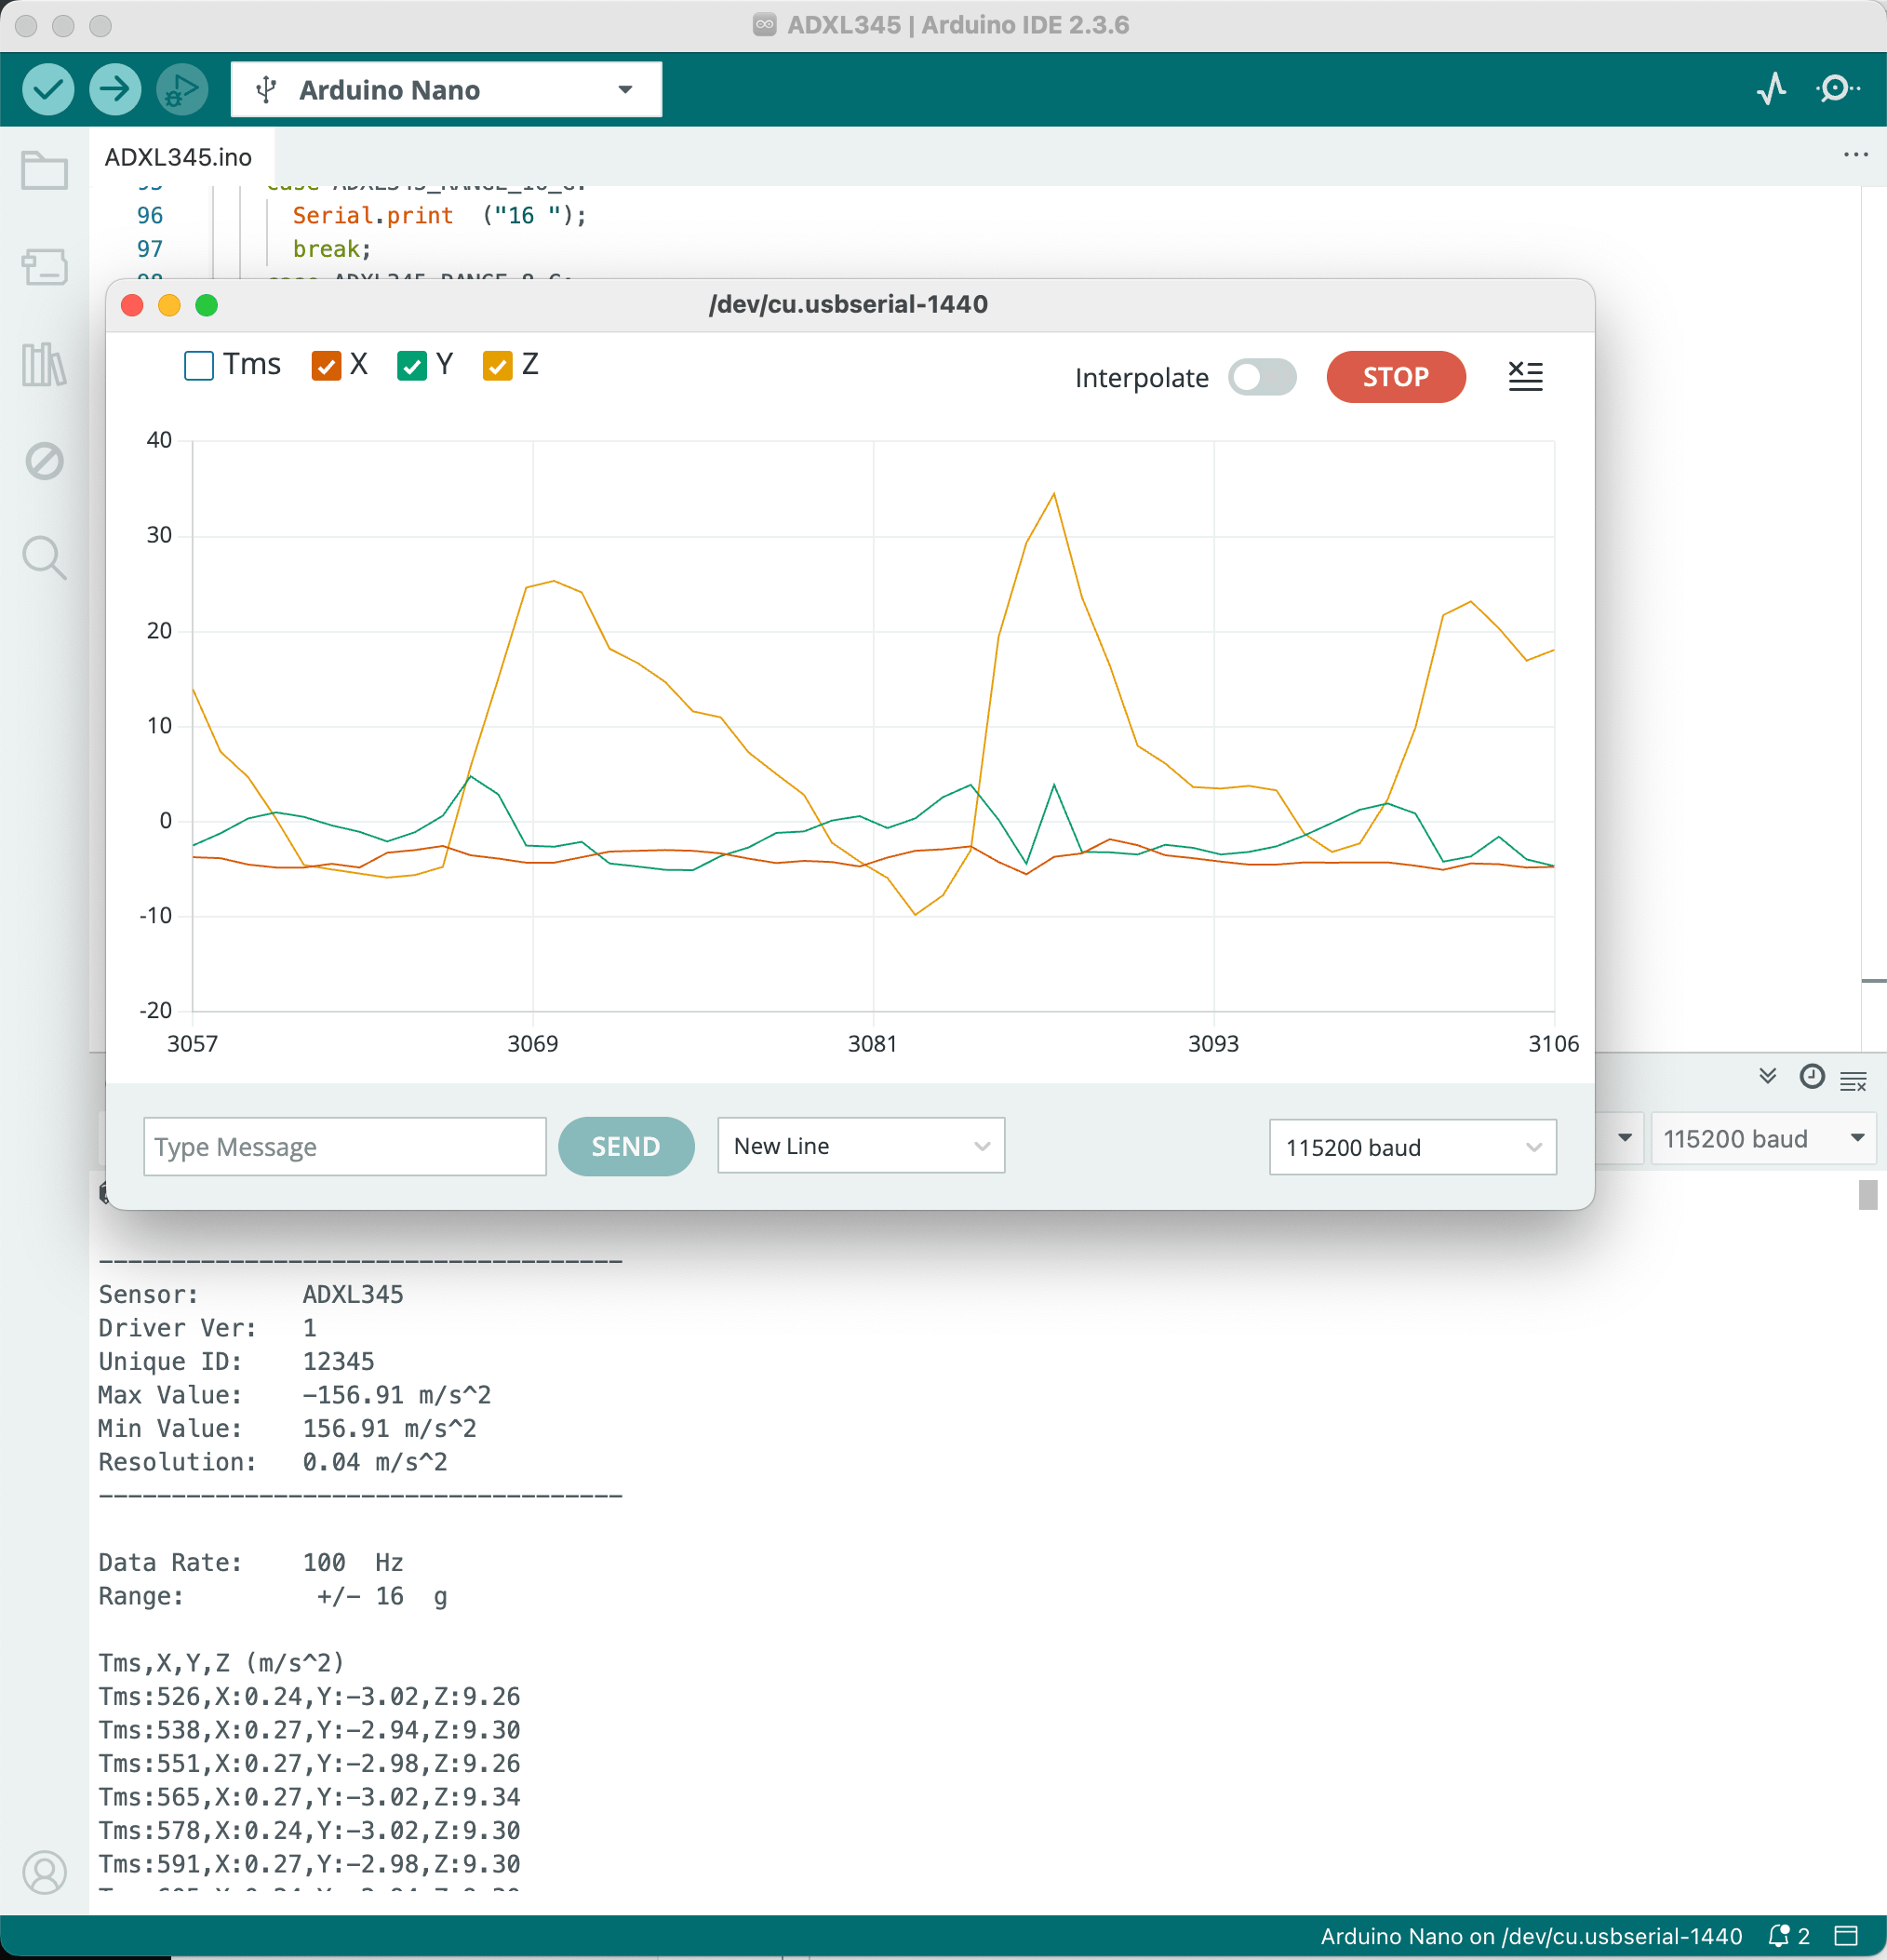Open the Arduino Nano board dropdown
1887x1960 pixels.
pyautogui.click(x=446, y=90)
